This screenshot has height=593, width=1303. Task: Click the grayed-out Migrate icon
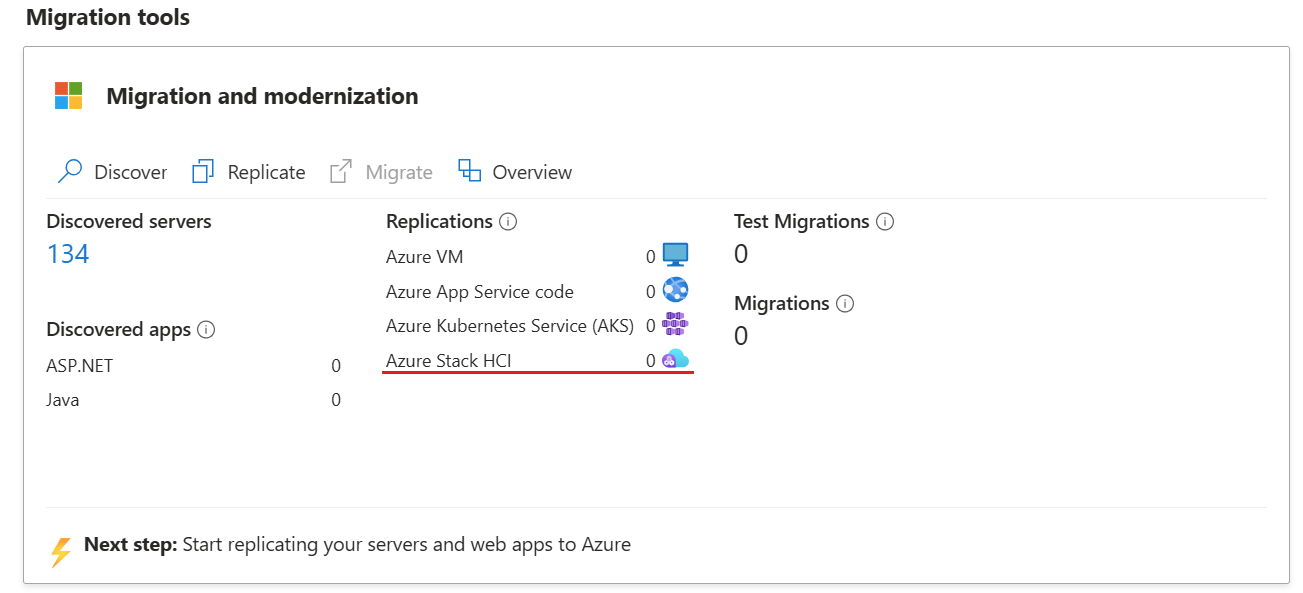tap(341, 171)
